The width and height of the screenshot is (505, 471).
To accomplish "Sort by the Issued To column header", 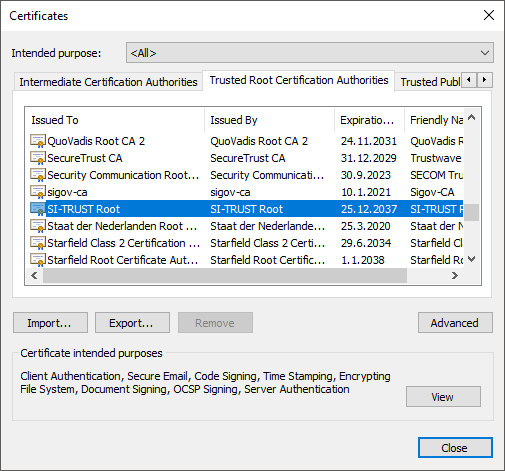I will tap(115, 120).
